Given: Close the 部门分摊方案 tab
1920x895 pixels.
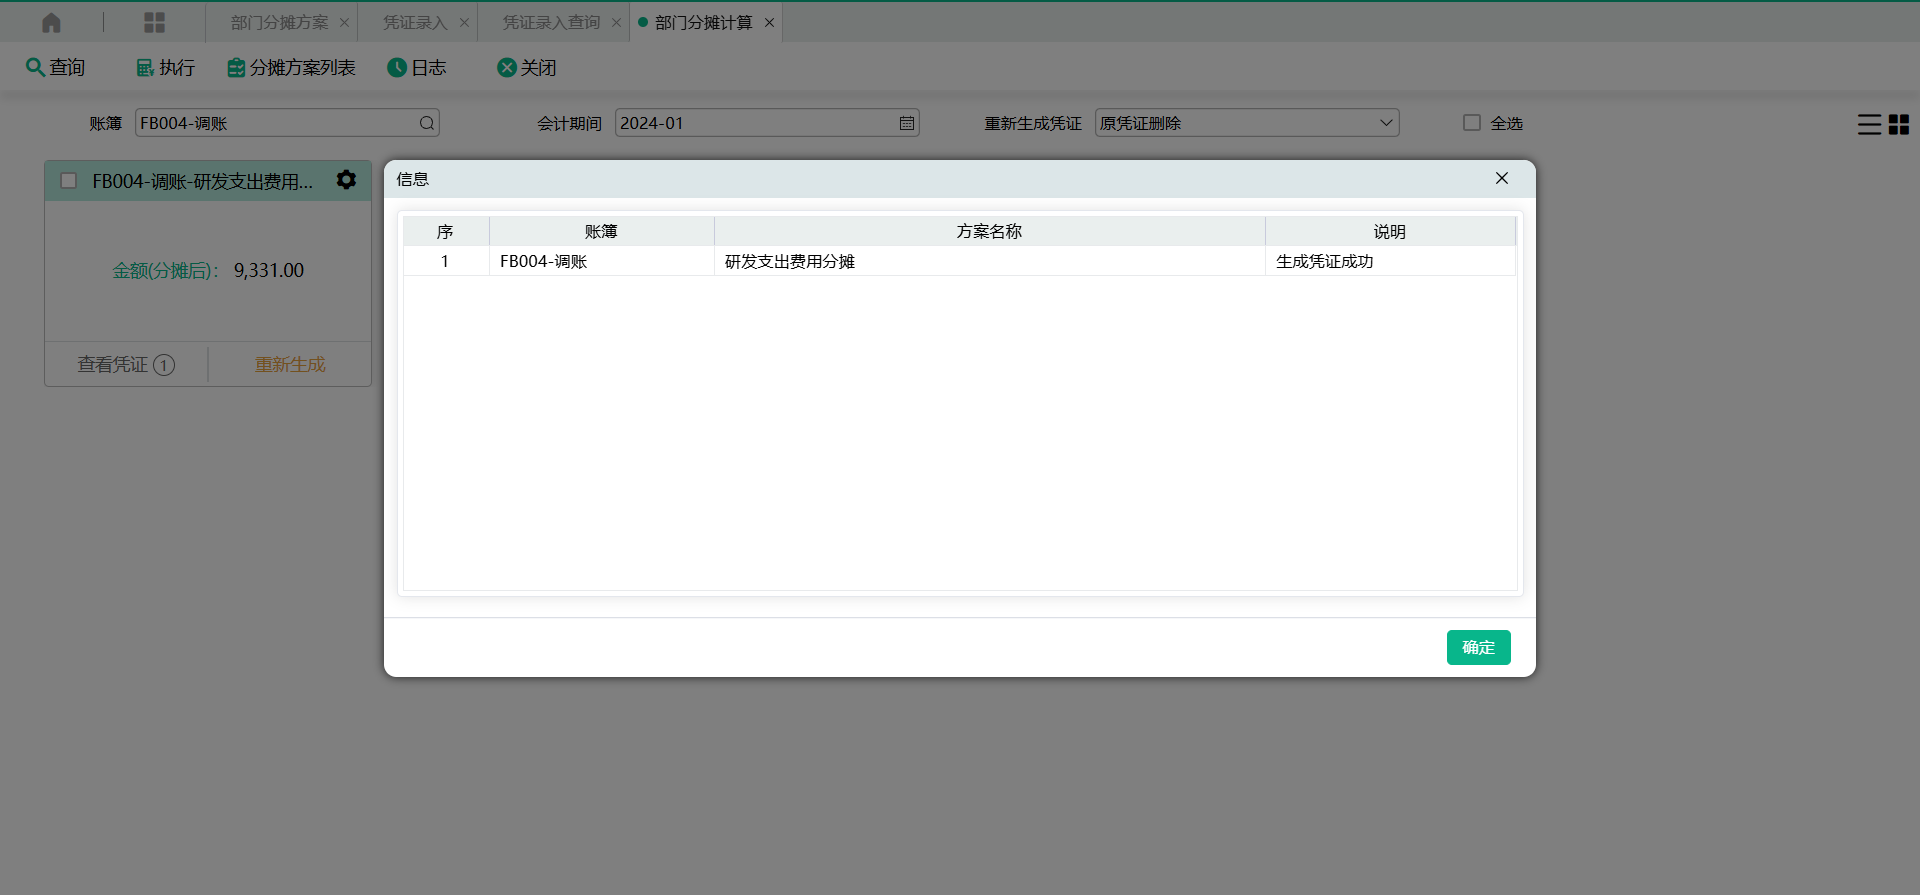Looking at the screenshot, I should coord(344,22).
